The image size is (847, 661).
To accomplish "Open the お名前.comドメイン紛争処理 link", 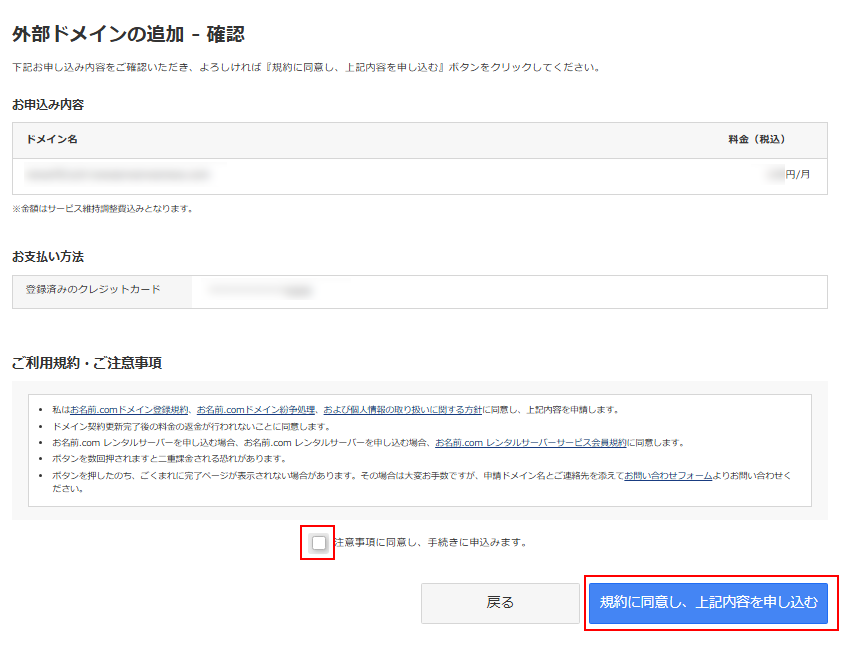I will 256,410.
